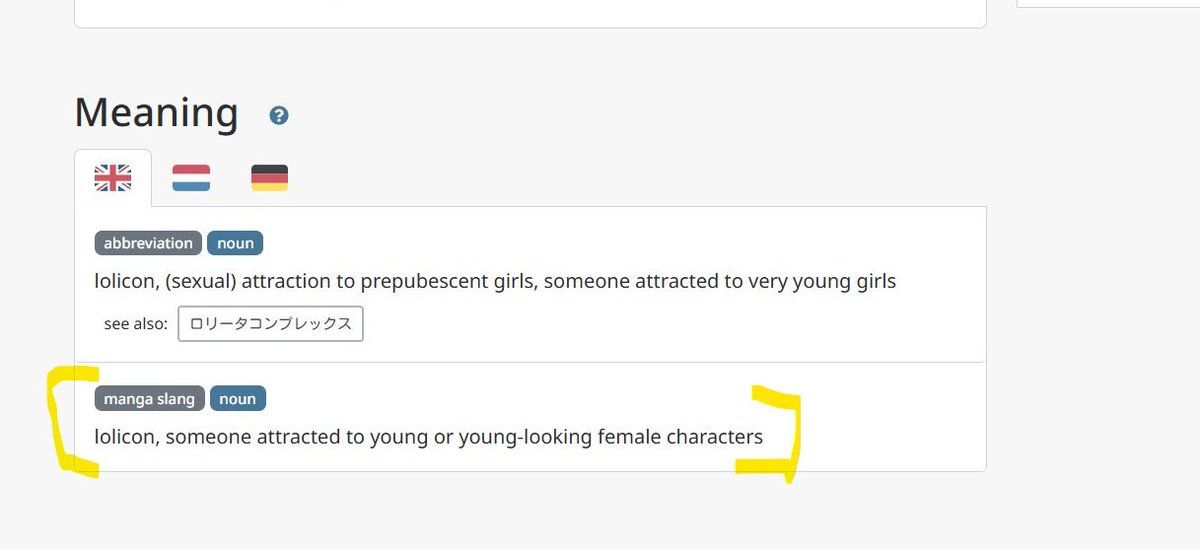Click the side panel at top right
This screenshot has height=549, width=1200.
click(1108, 4)
